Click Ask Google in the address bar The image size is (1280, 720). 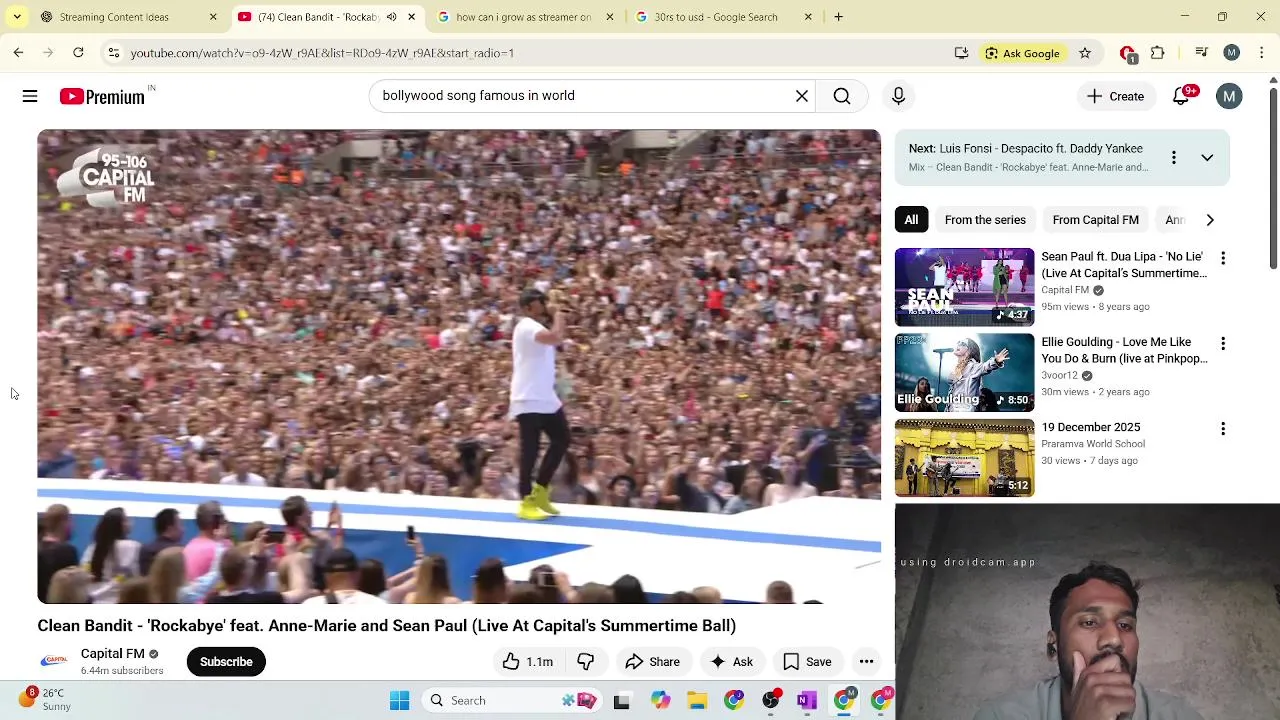(1022, 53)
